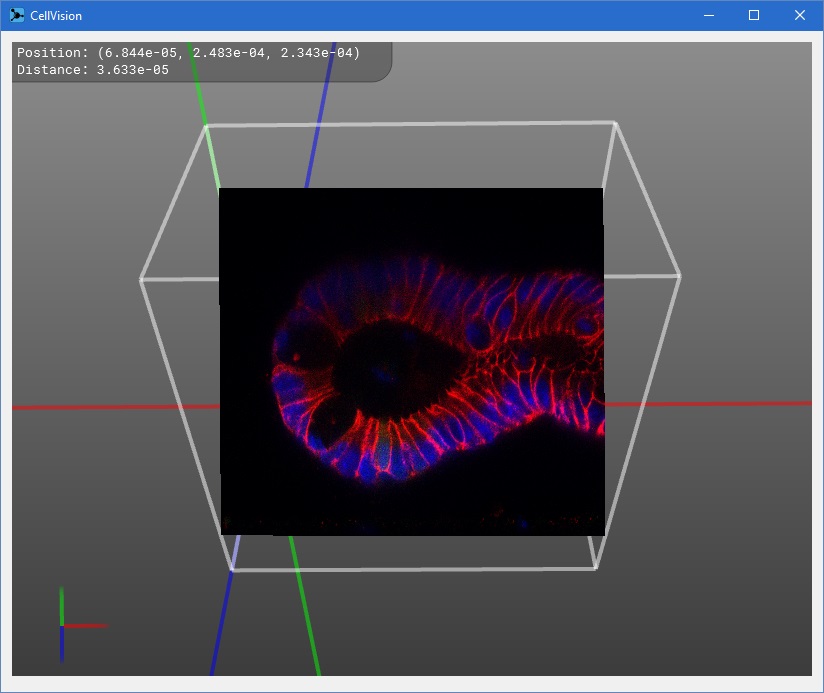
Task: Click the bounding box bottom-left corner
Action: [232, 569]
